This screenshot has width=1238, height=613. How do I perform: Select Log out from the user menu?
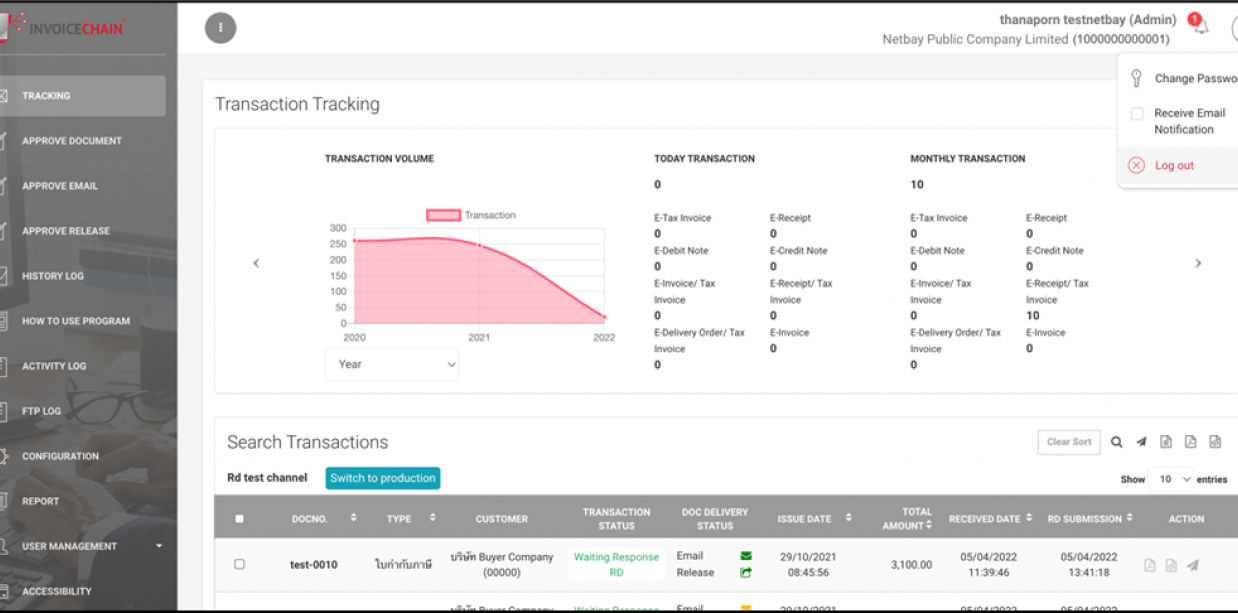[x=1173, y=166]
